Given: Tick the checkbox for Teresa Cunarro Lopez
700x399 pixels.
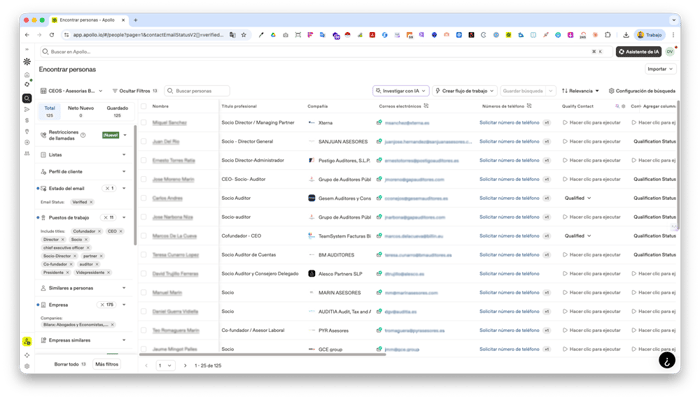Looking at the screenshot, I should coord(144,254).
